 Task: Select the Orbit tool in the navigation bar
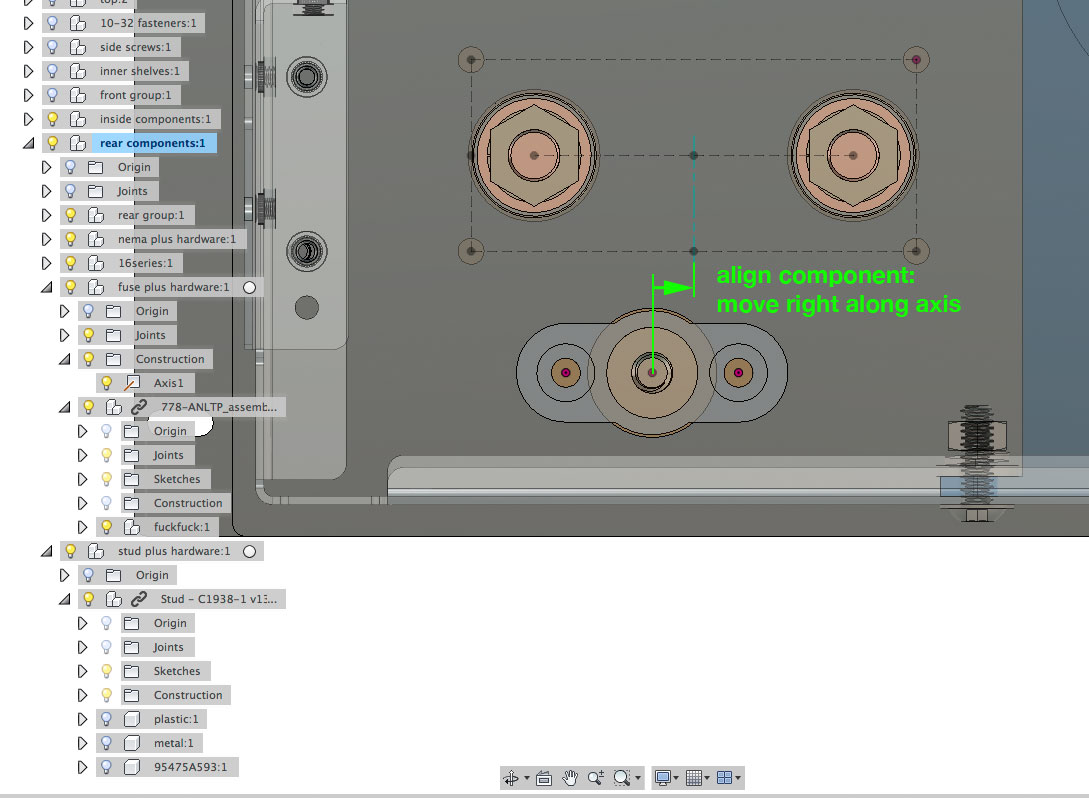pos(511,777)
